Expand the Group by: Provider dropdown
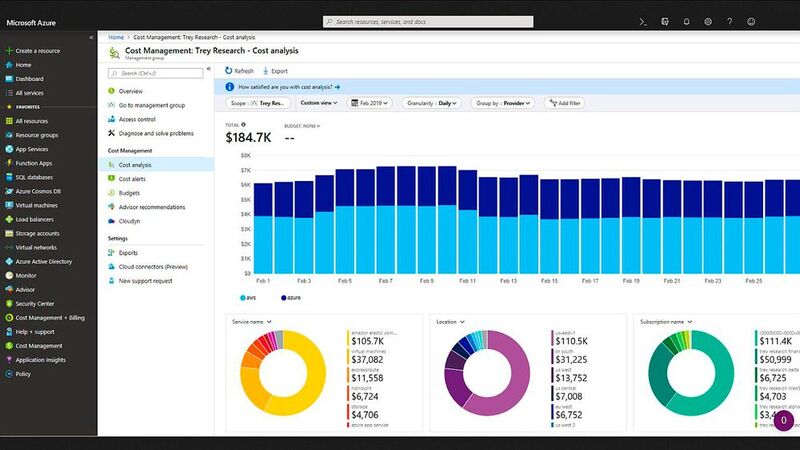The image size is (800, 450). pyautogui.click(x=504, y=103)
